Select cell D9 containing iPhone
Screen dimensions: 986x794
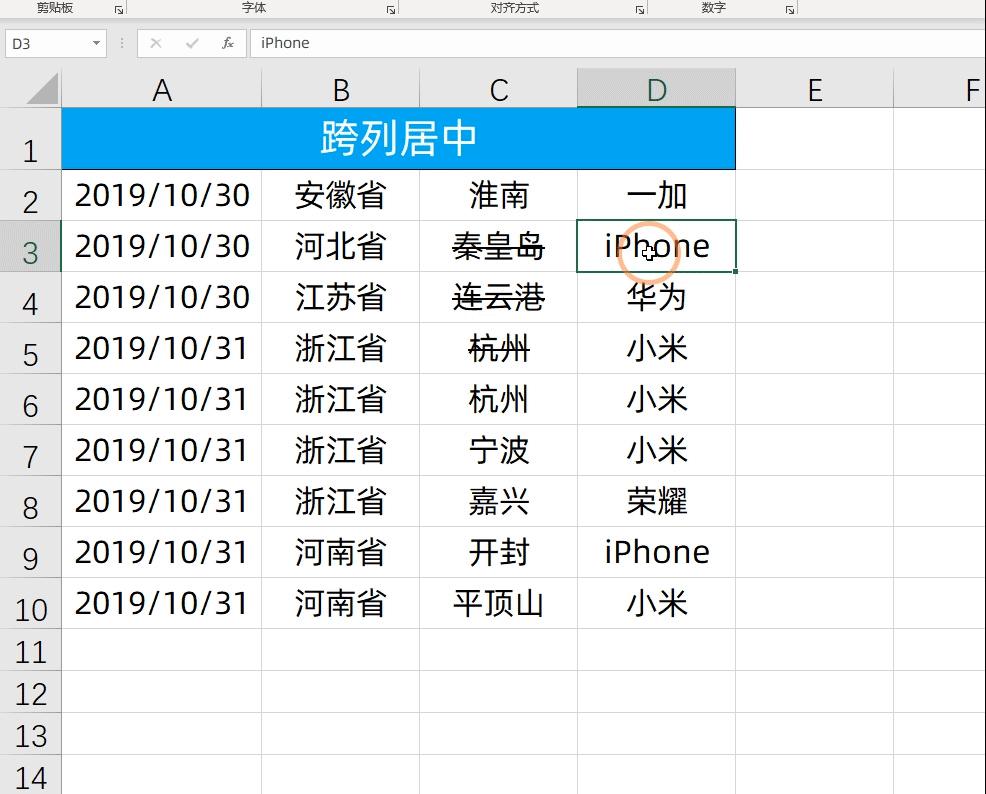click(655, 551)
